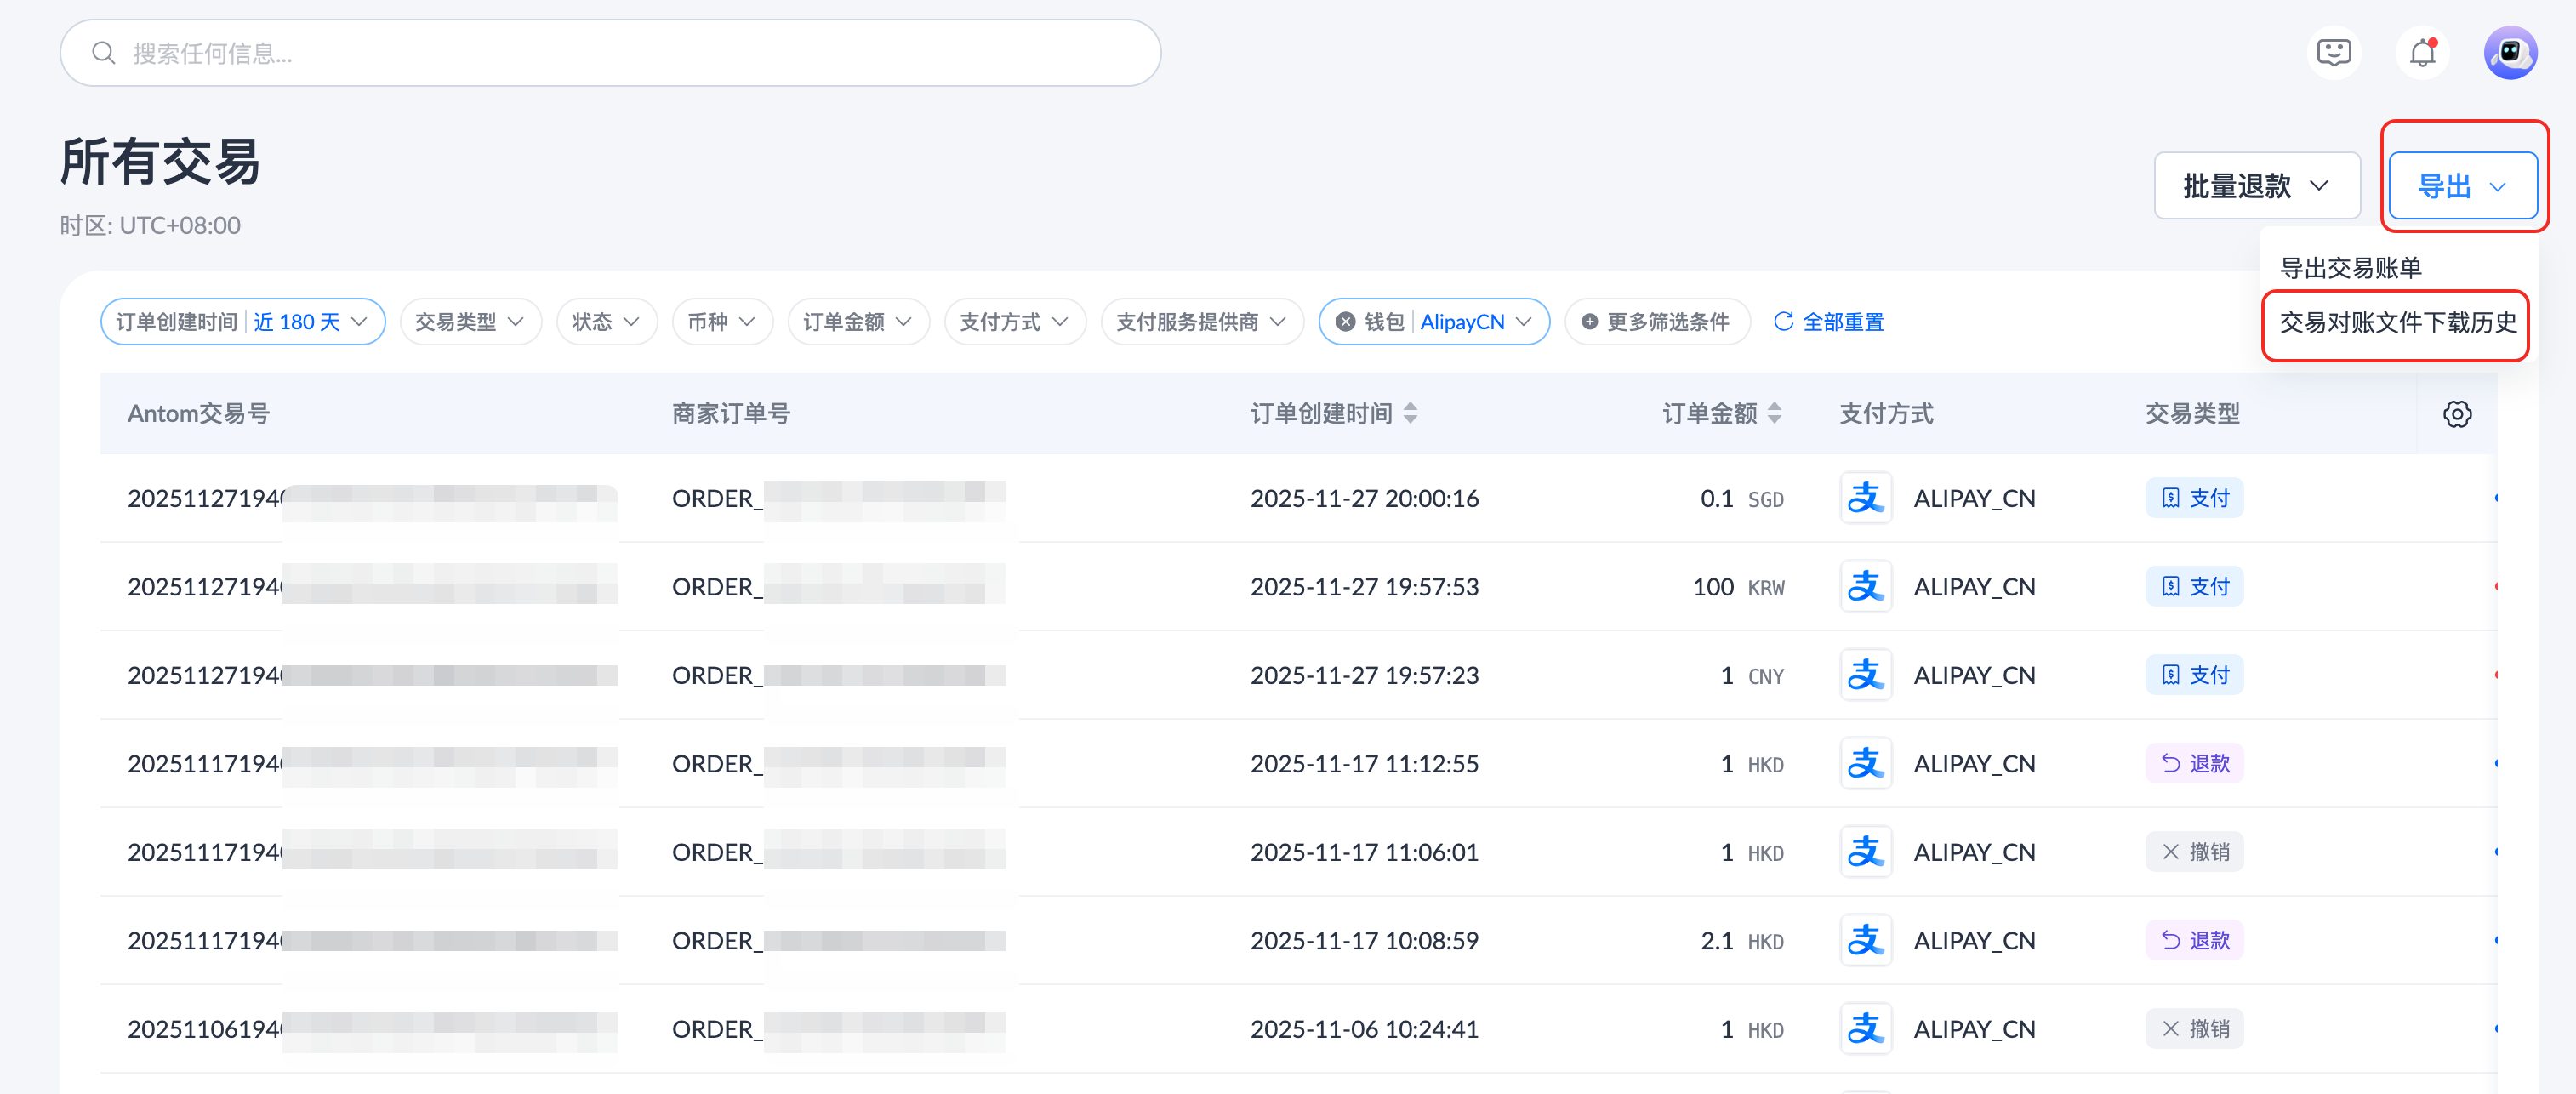Click the 导出 export button
The width and height of the screenshot is (2576, 1094).
point(2461,186)
